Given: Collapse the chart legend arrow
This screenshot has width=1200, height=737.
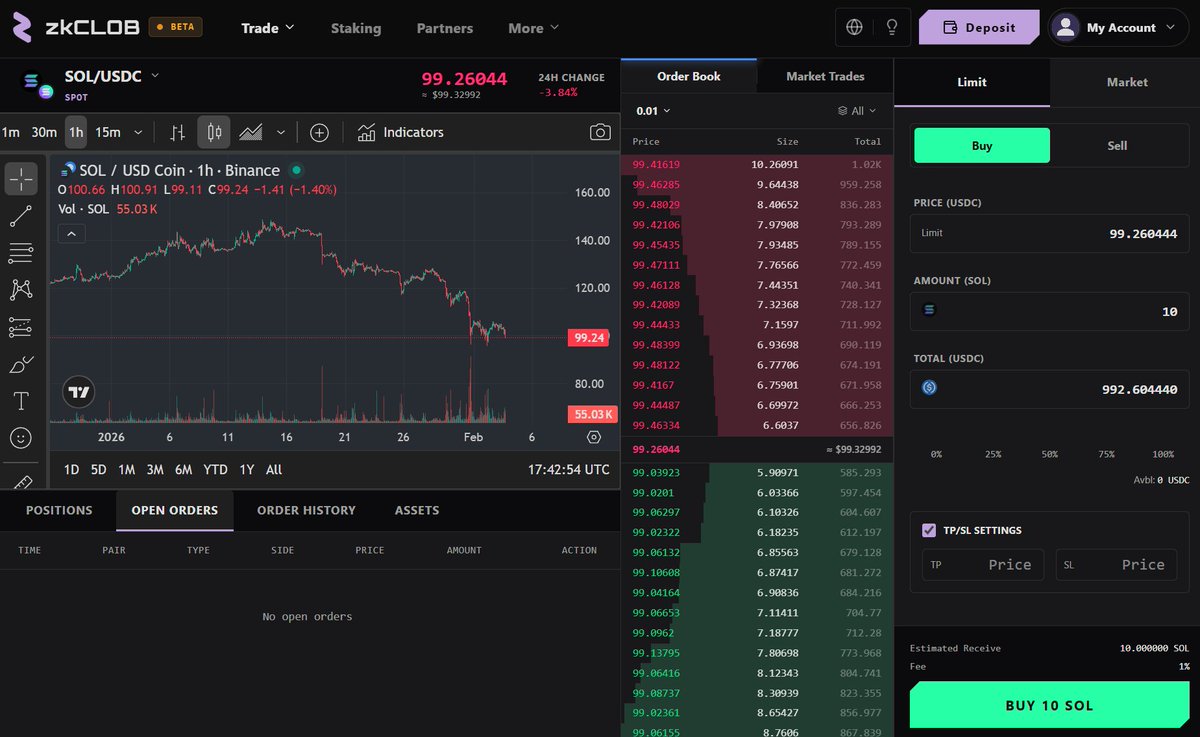Looking at the screenshot, I should pyautogui.click(x=70, y=234).
